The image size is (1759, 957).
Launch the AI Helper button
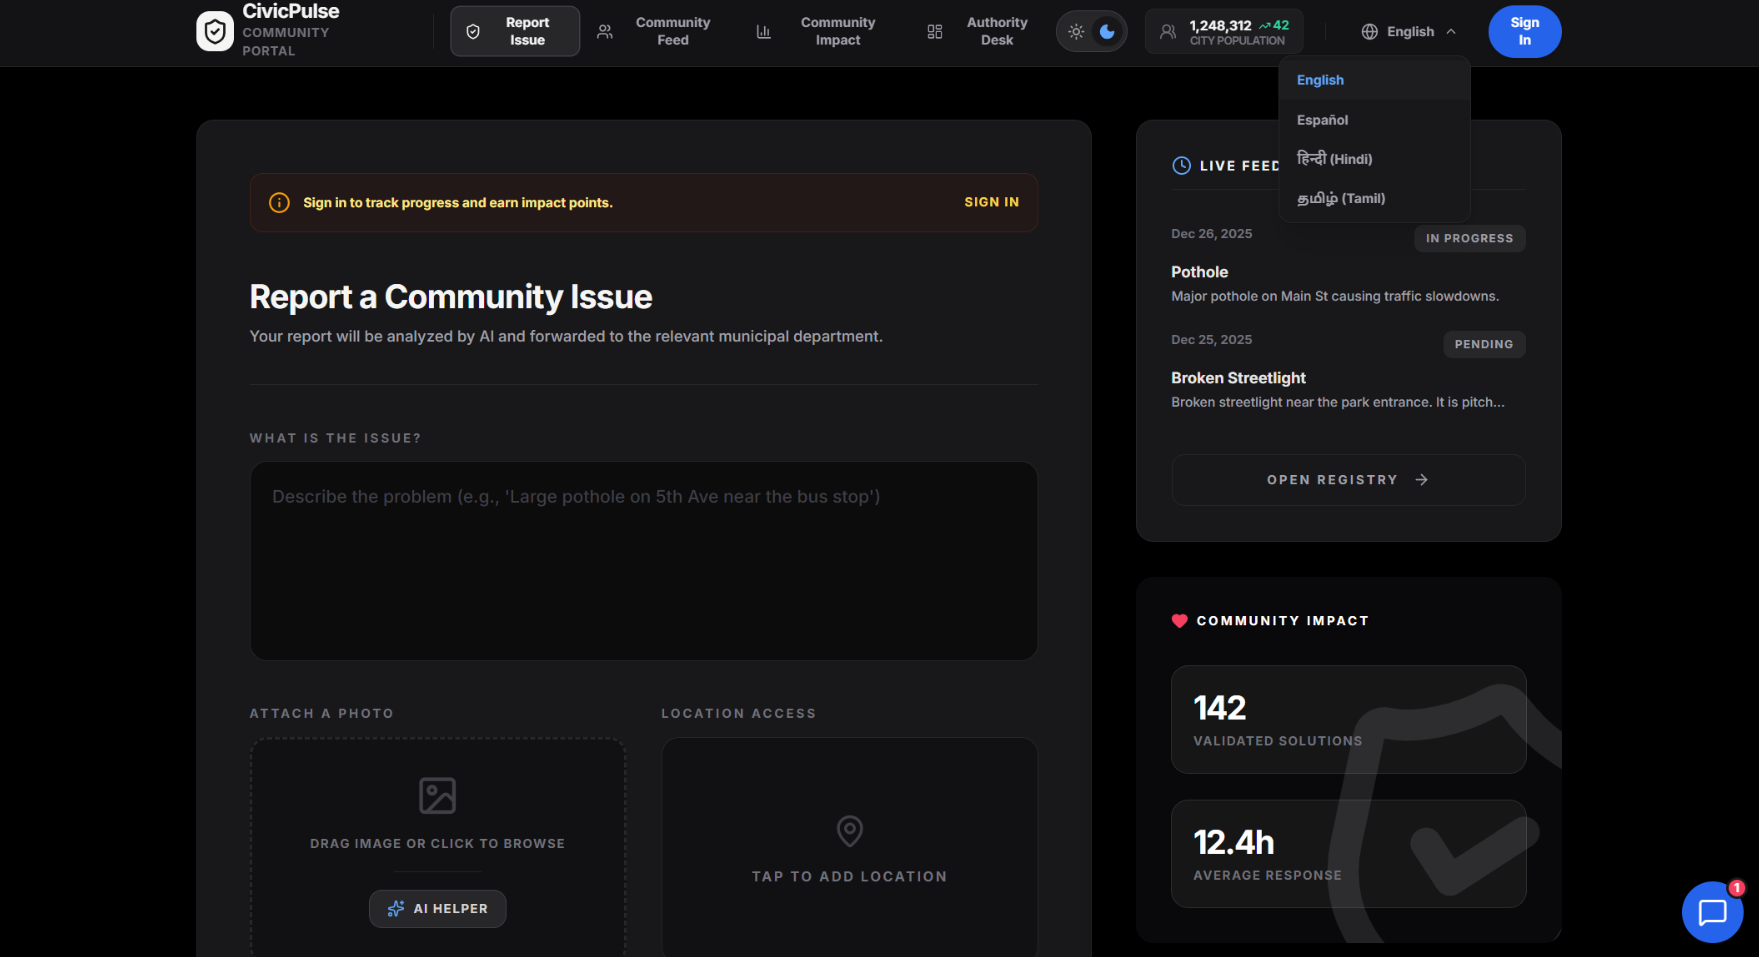(437, 909)
